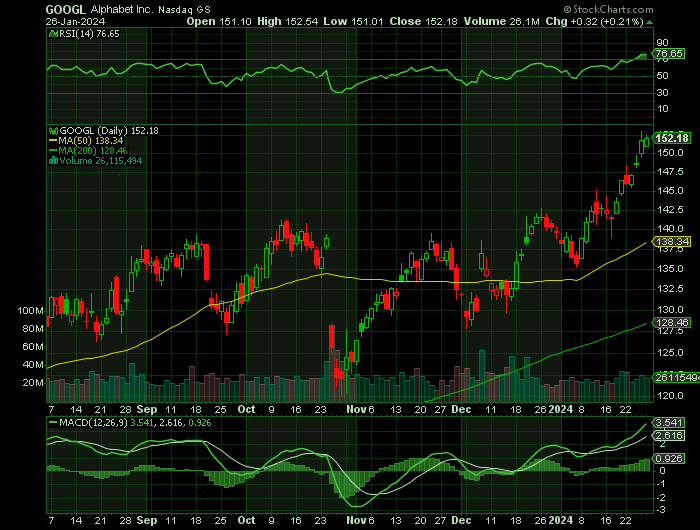700x530 pixels.
Task: Click the MA(200) 128.46 legend text
Action: (x=93, y=151)
